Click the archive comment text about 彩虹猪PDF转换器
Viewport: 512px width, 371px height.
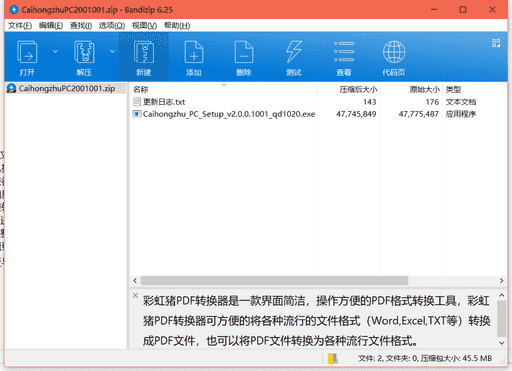point(316,321)
